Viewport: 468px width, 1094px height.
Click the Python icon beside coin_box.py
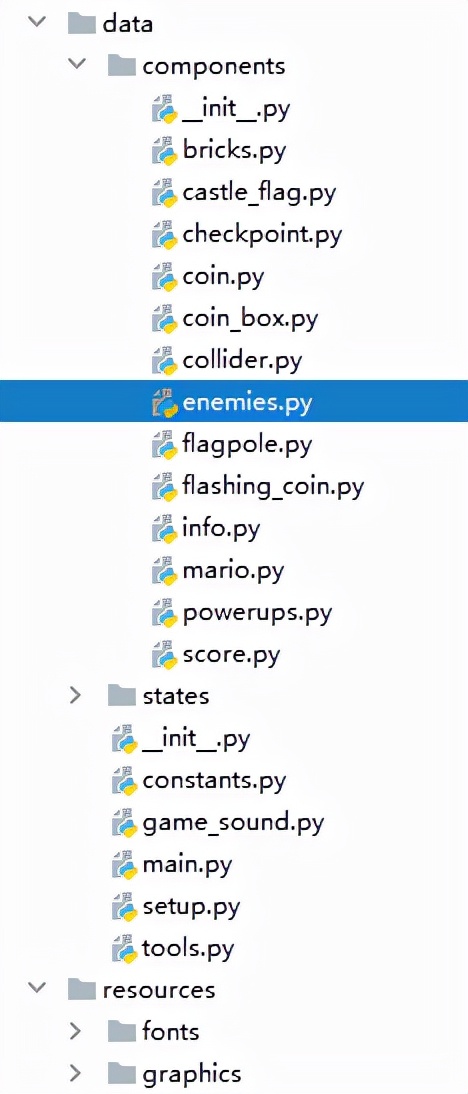(x=163, y=319)
